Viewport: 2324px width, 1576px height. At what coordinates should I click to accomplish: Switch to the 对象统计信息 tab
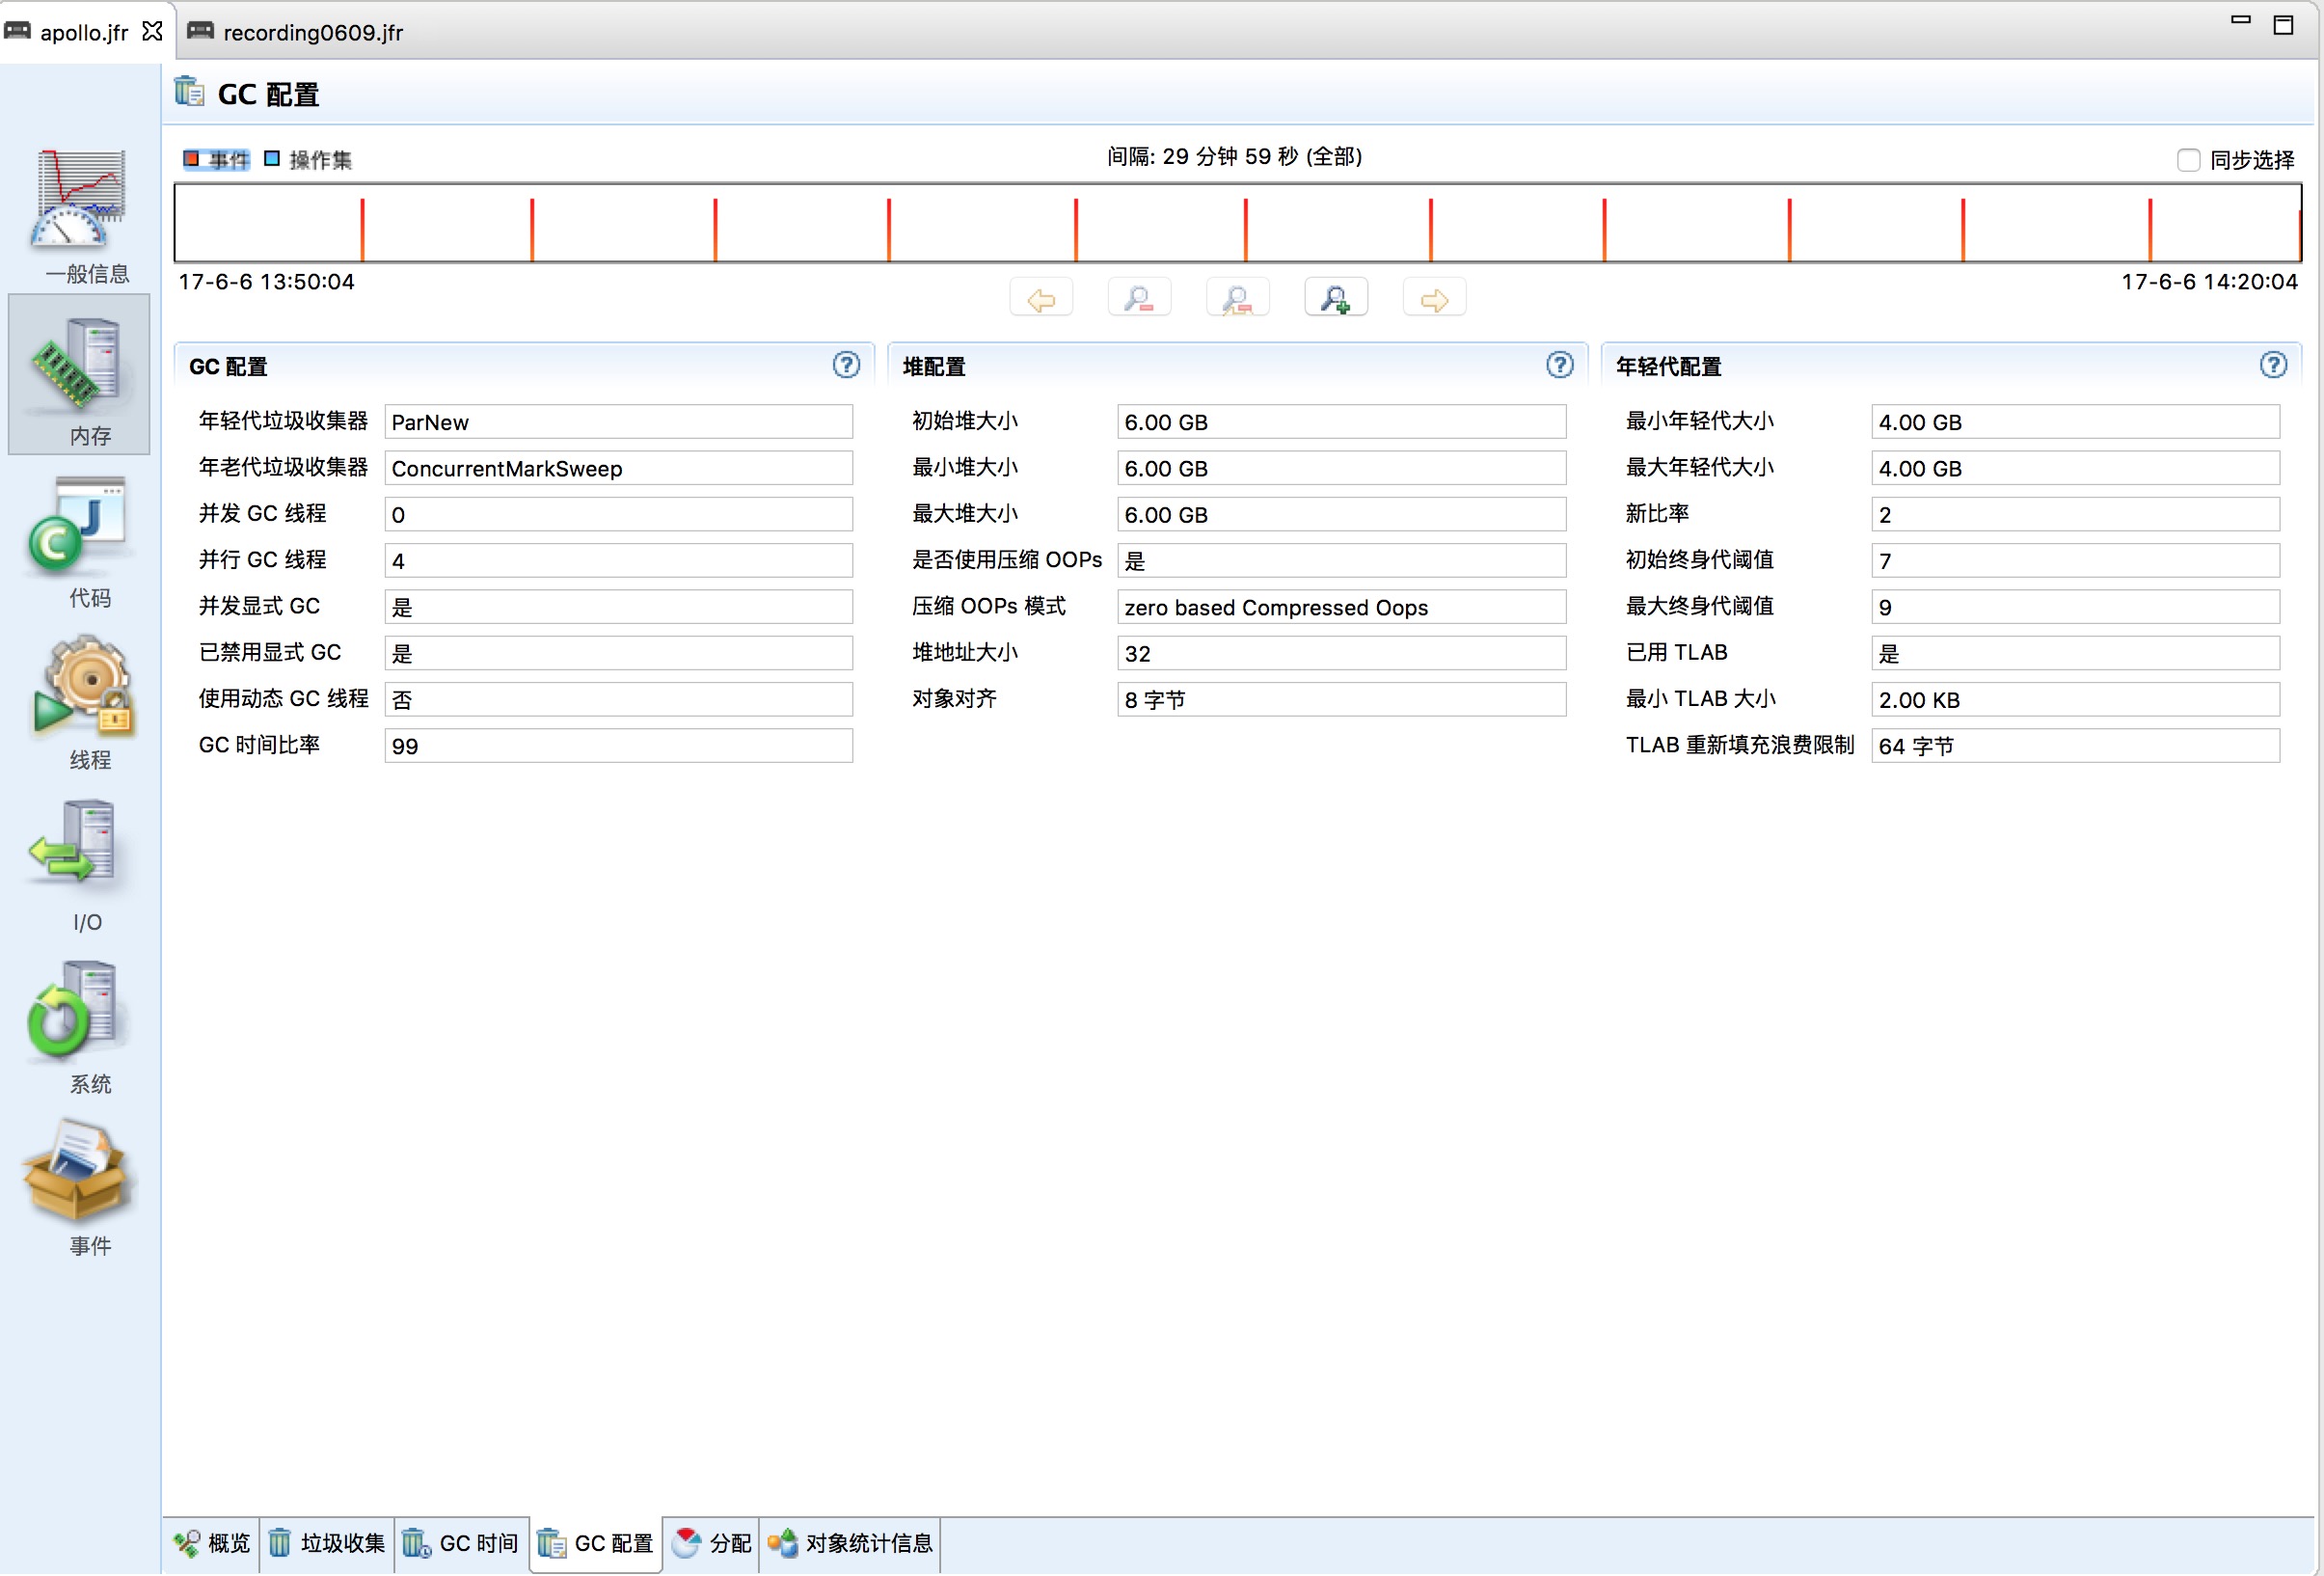click(x=850, y=1545)
